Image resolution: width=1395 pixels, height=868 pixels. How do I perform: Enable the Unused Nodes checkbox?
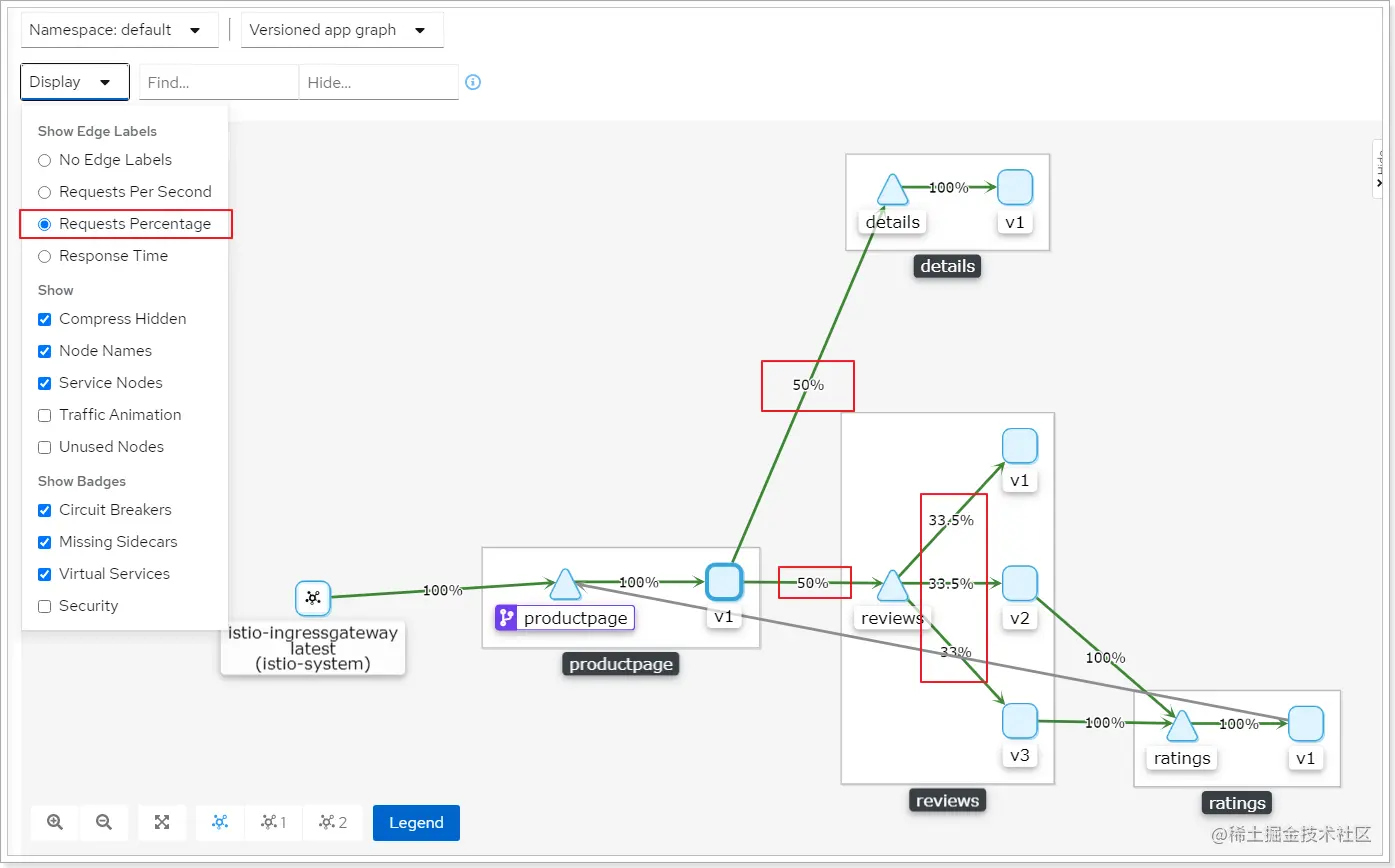[44, 447]
